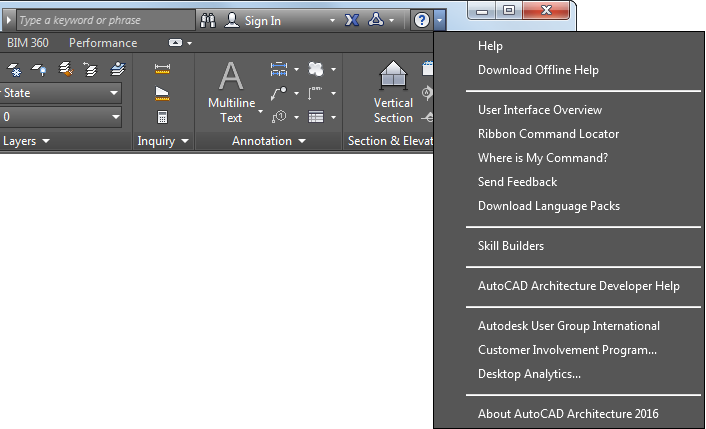This screenshot has width=706, height=429.
Task: Open the numbered tag dropdown arrow
Action: pos(296,117)
